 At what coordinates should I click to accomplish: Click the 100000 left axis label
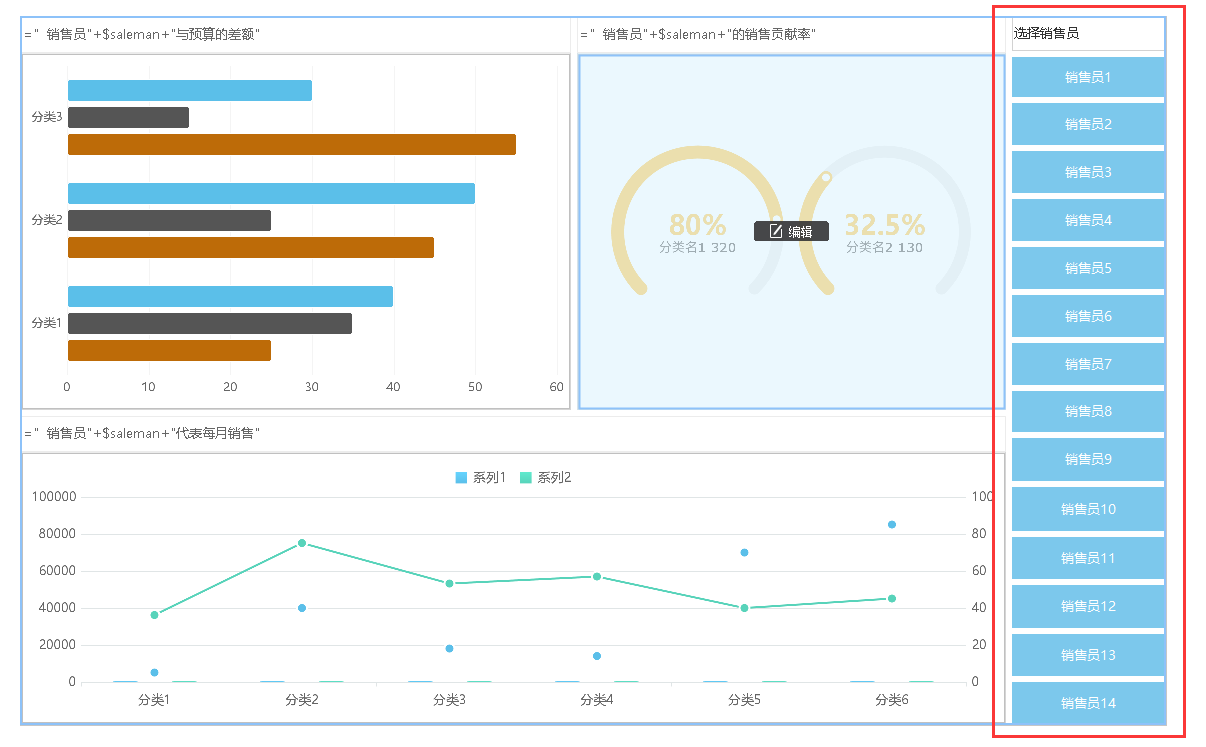(x=54, y=497)
